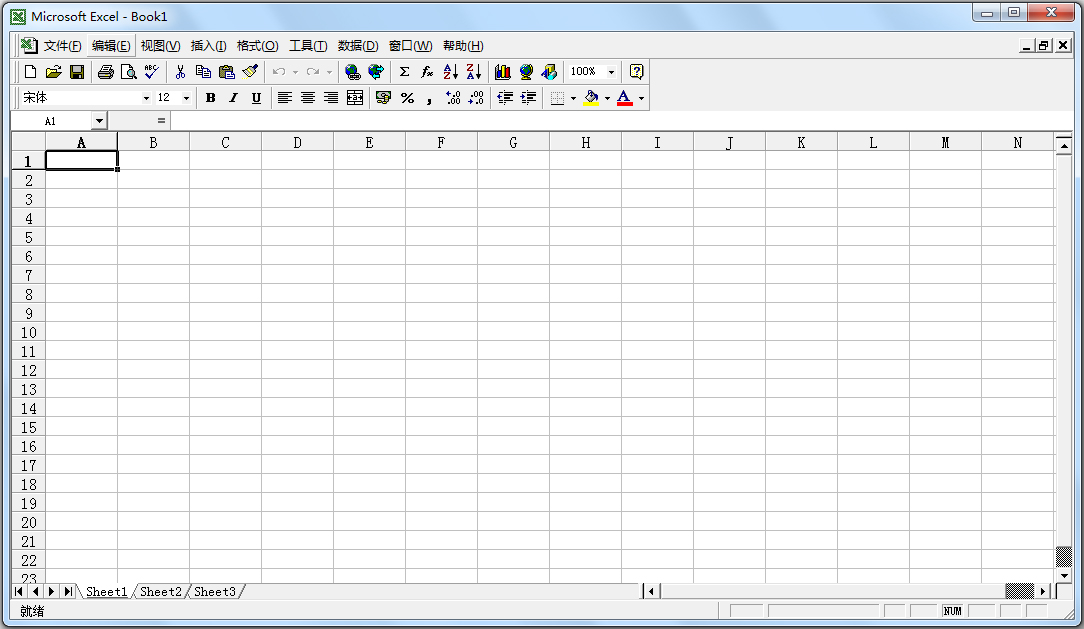This screenshot has height=629, width=1084.
Task: Apply yellow fill color bucket
Action: [591, 98]
